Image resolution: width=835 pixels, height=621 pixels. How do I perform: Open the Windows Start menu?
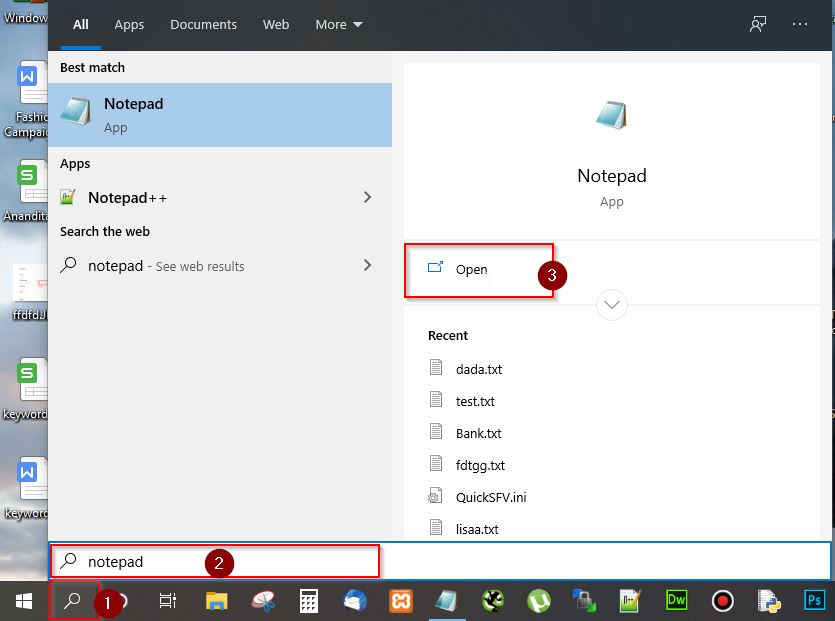23,601
